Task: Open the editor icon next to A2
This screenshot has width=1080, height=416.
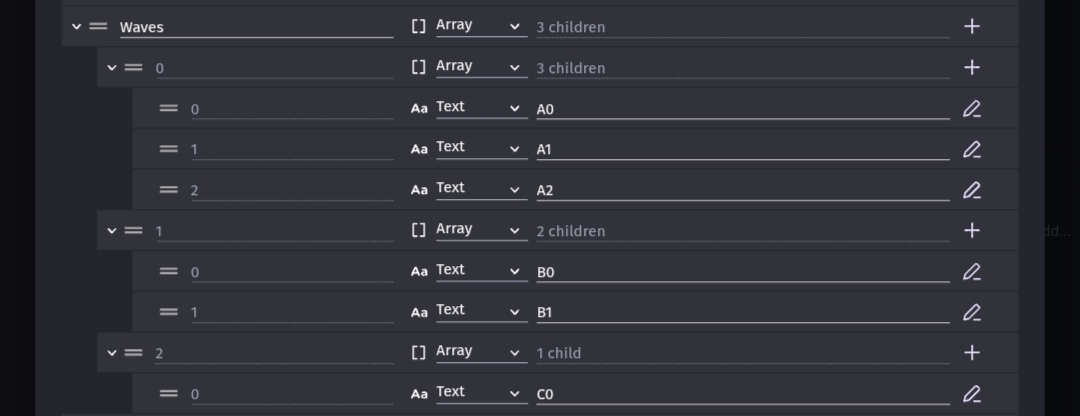Action: pyautogui.click(x=971, y=190)
